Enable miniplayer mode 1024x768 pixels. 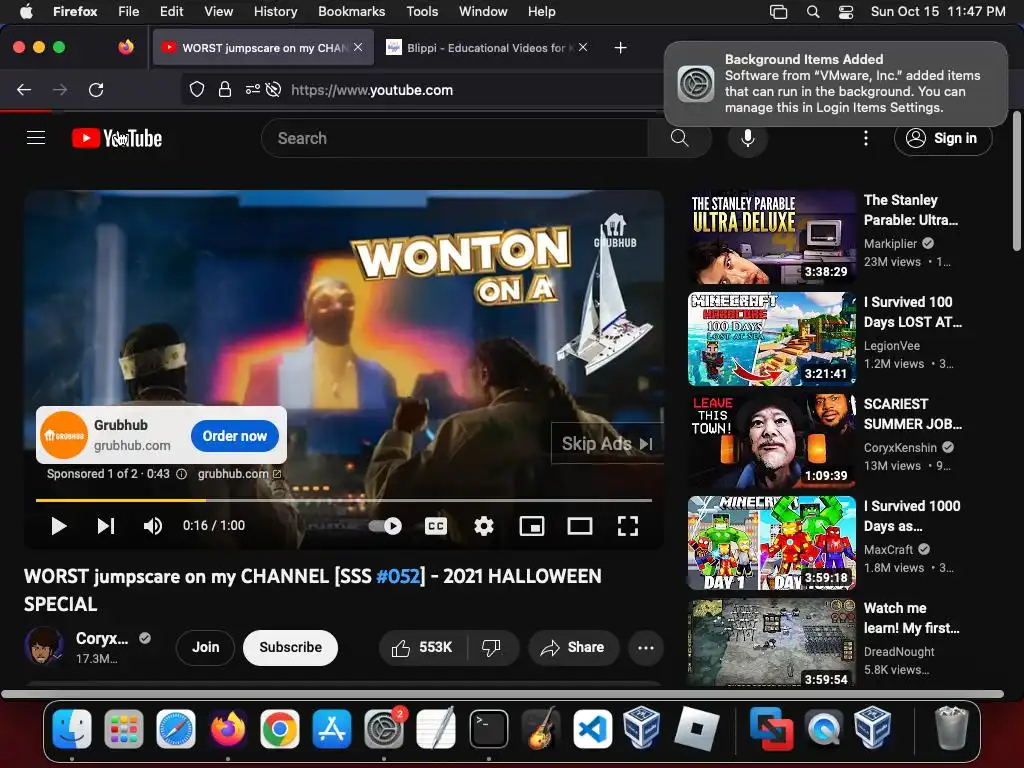(532, 526)
